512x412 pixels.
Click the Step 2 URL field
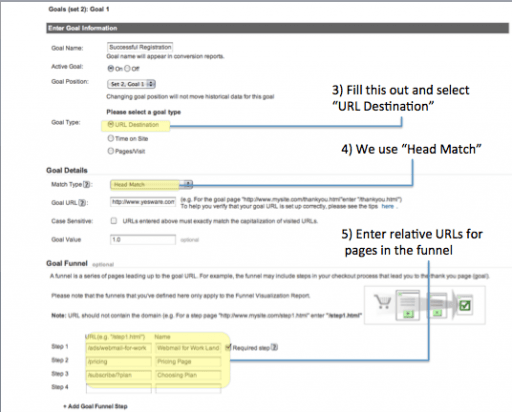(119, 362)
